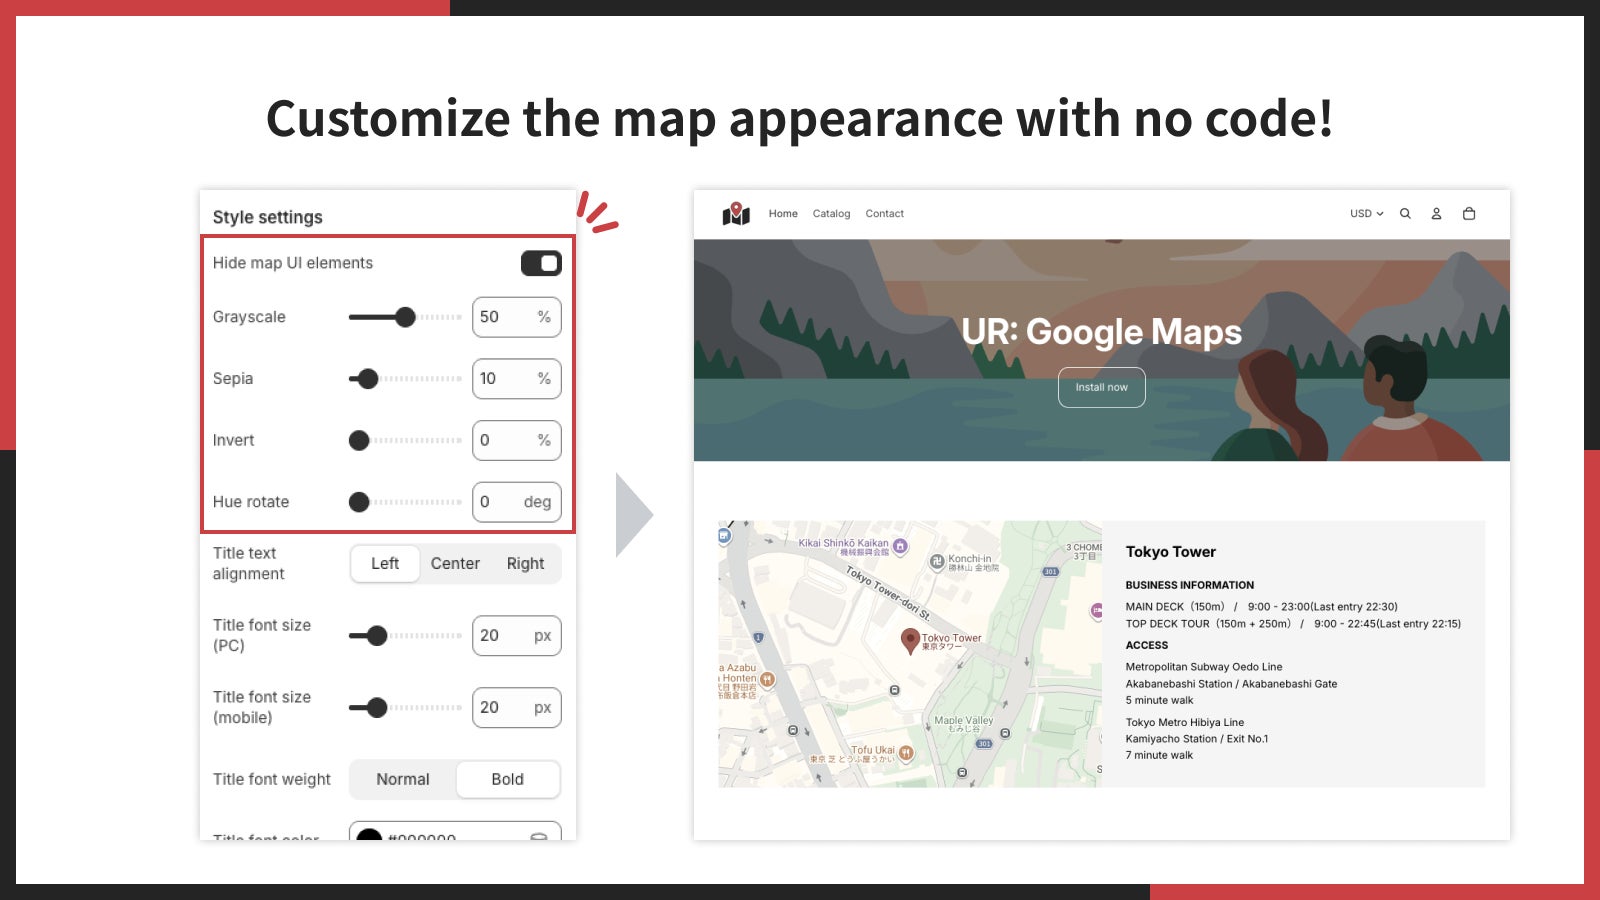Click the Grayscale slider handle
The height and width of the screenshot is (900, 1600).
(405, 317)
